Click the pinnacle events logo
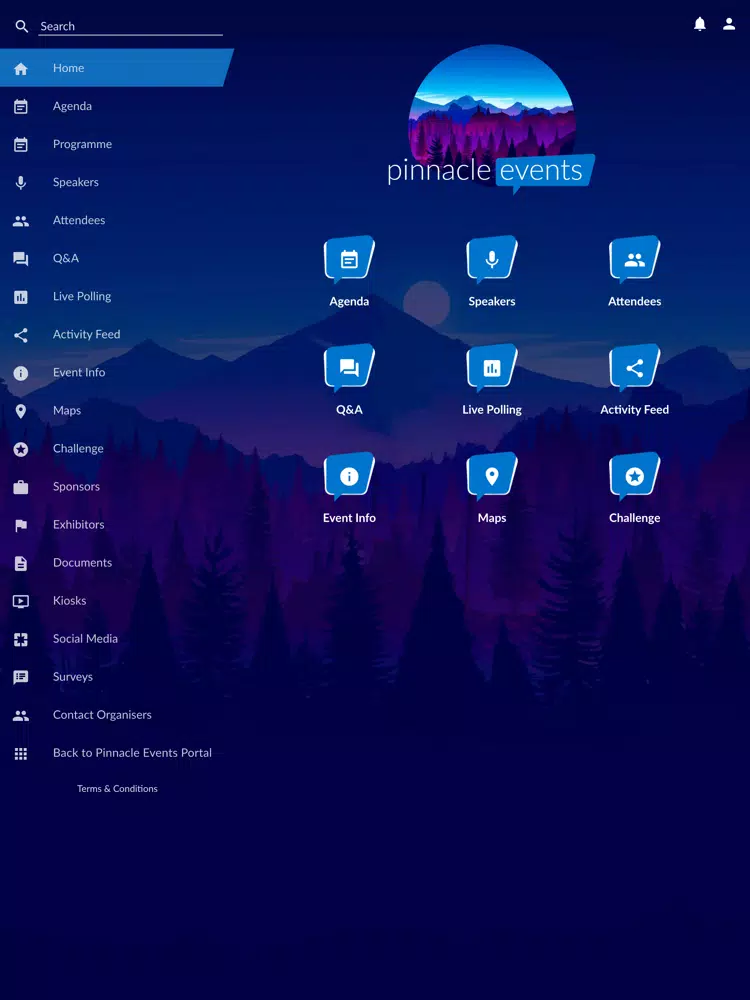This screenshot has height=1000, width=750. coord(491,119)
